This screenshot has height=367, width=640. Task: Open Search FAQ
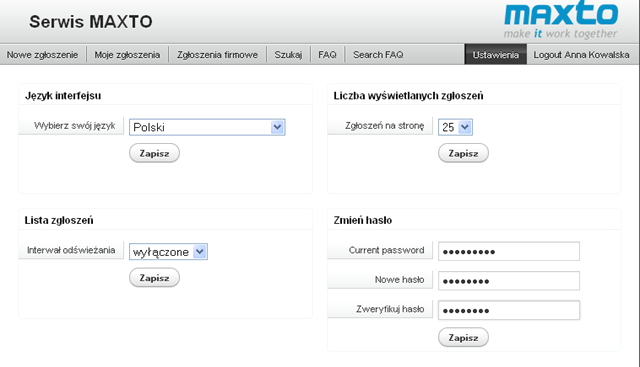[378, 55]
